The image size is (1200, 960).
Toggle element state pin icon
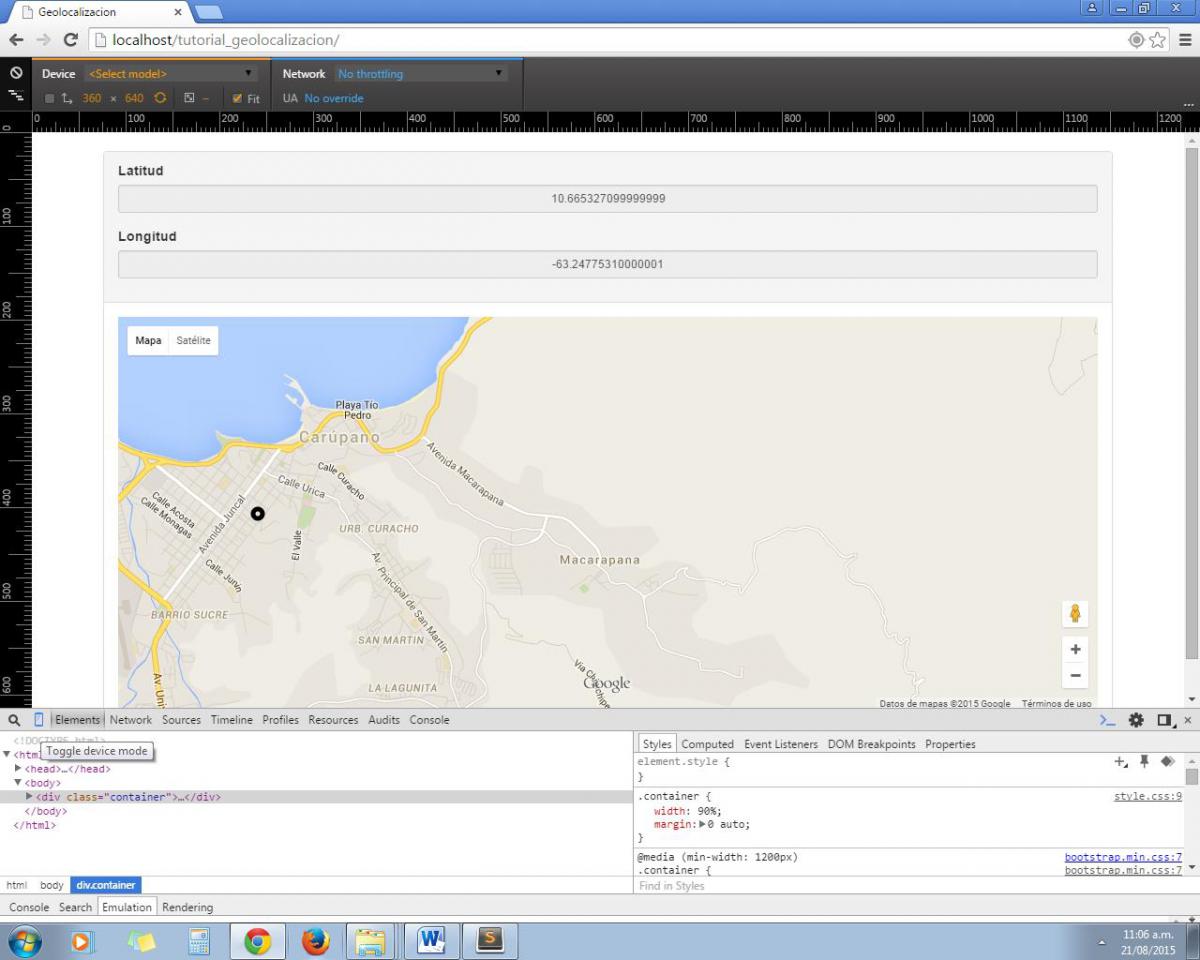(1144, 762)
